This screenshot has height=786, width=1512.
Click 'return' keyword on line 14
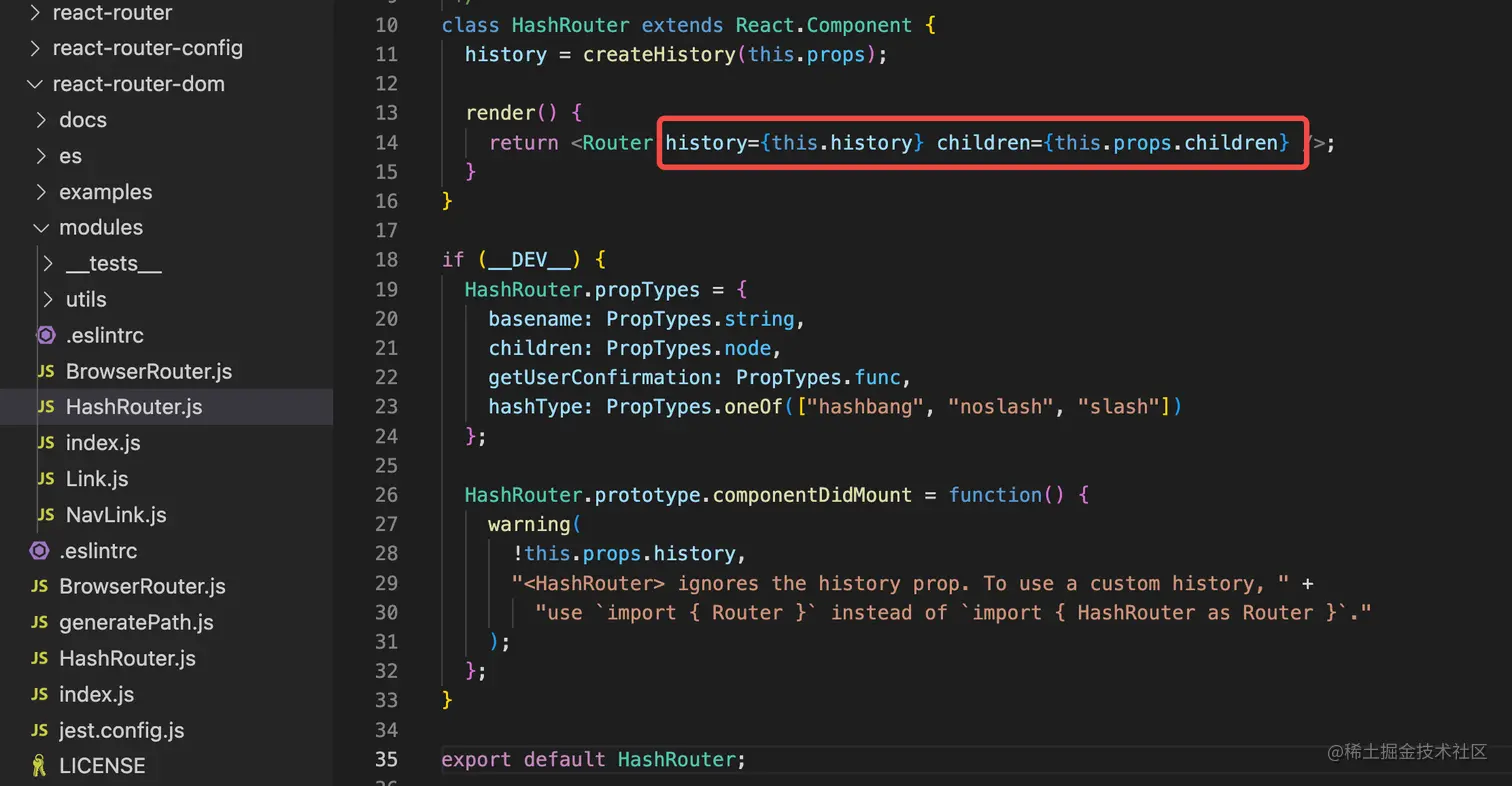524,143
